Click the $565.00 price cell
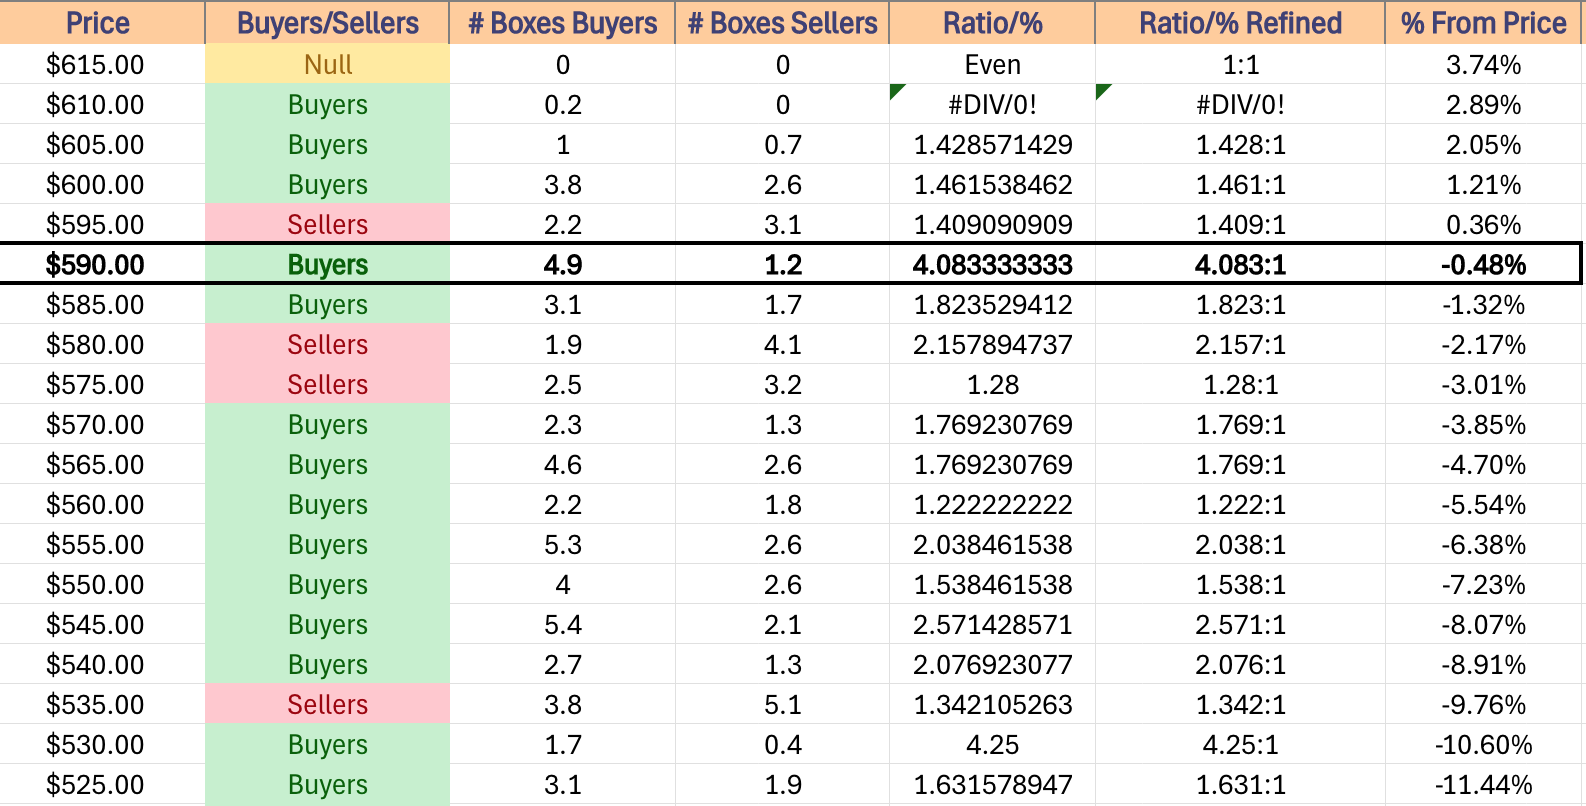Screen dimensions: 1586x806 102,464
